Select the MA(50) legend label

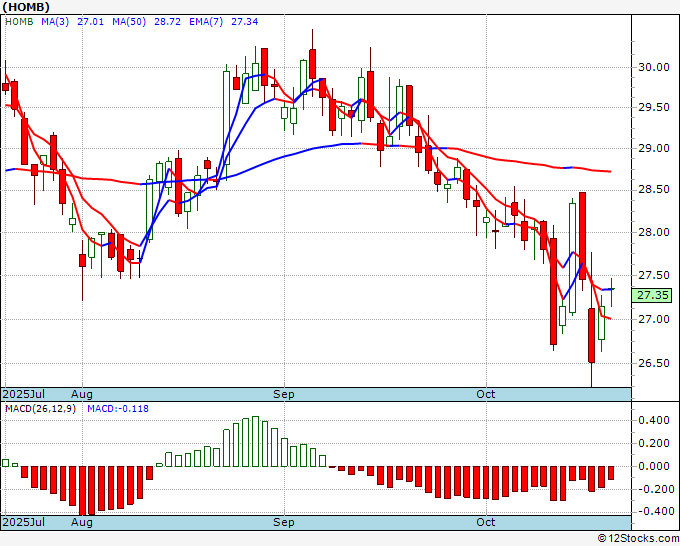tap(129, 22)
